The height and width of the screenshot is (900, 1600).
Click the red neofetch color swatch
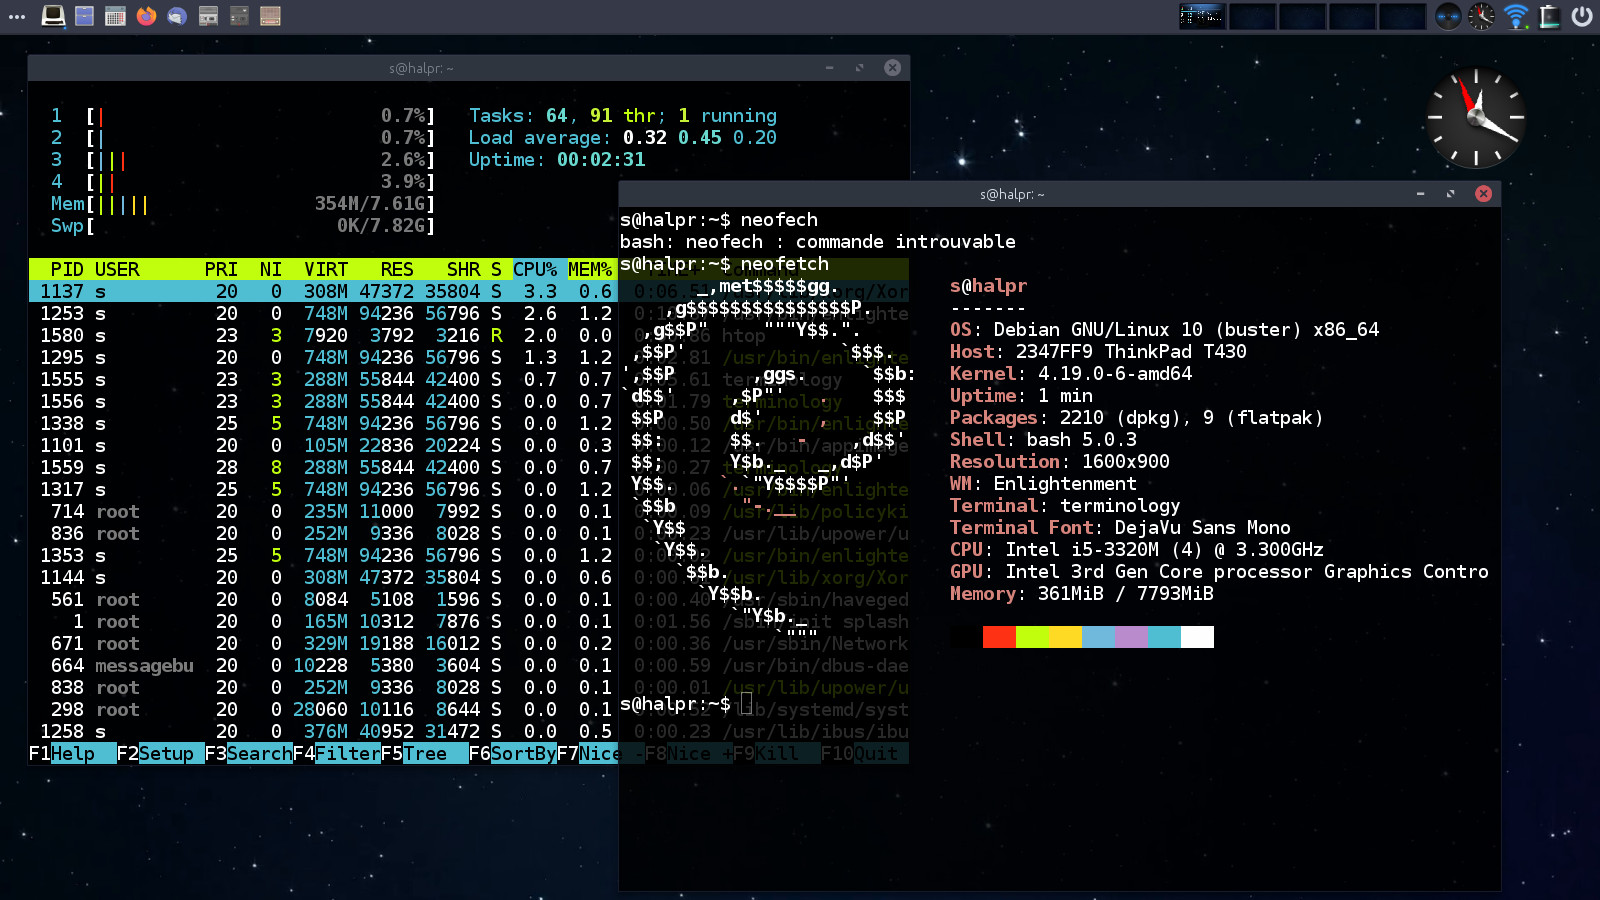coord(999,637)
